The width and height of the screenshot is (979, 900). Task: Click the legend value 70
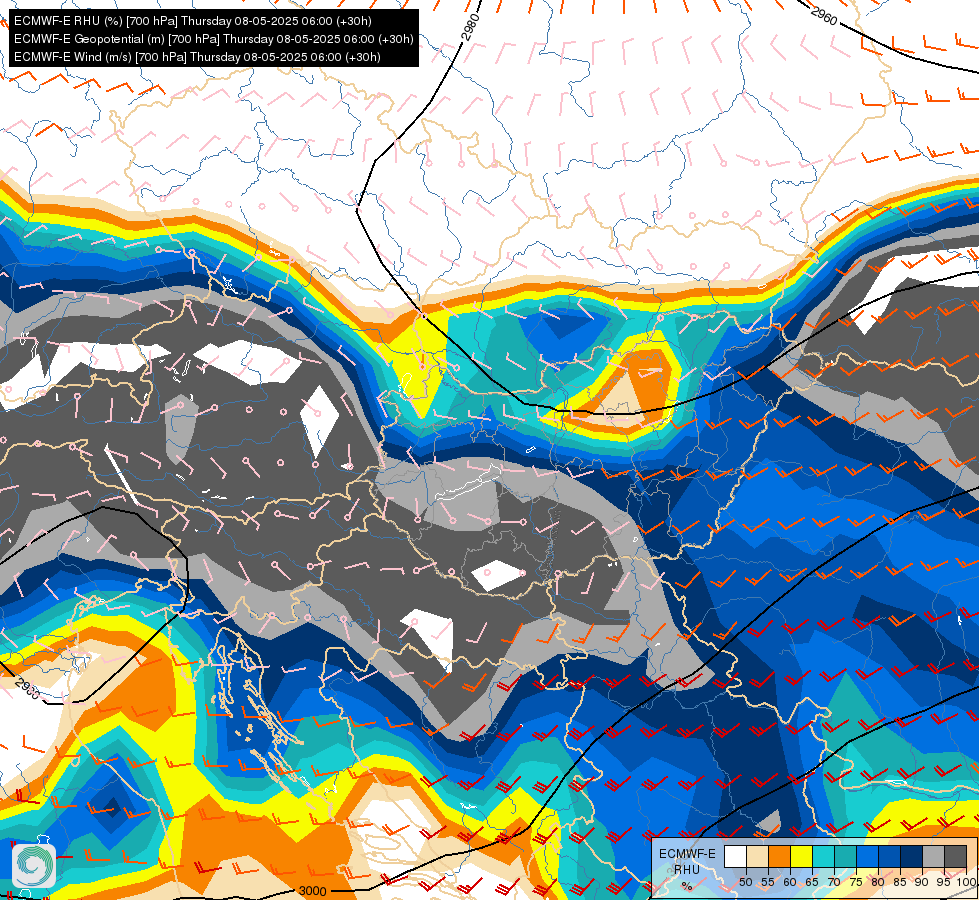click(834, 882)
